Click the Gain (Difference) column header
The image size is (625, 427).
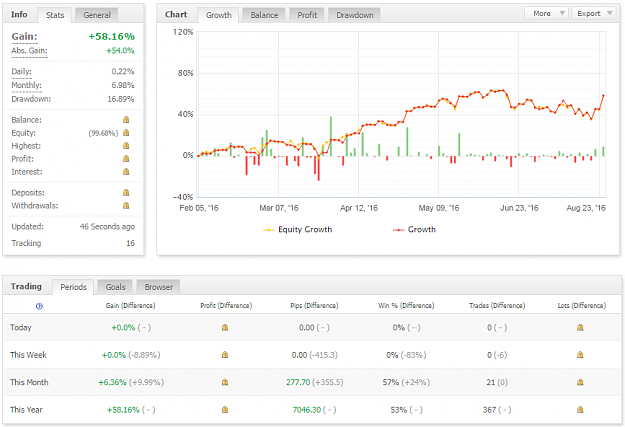click(130, 306)
